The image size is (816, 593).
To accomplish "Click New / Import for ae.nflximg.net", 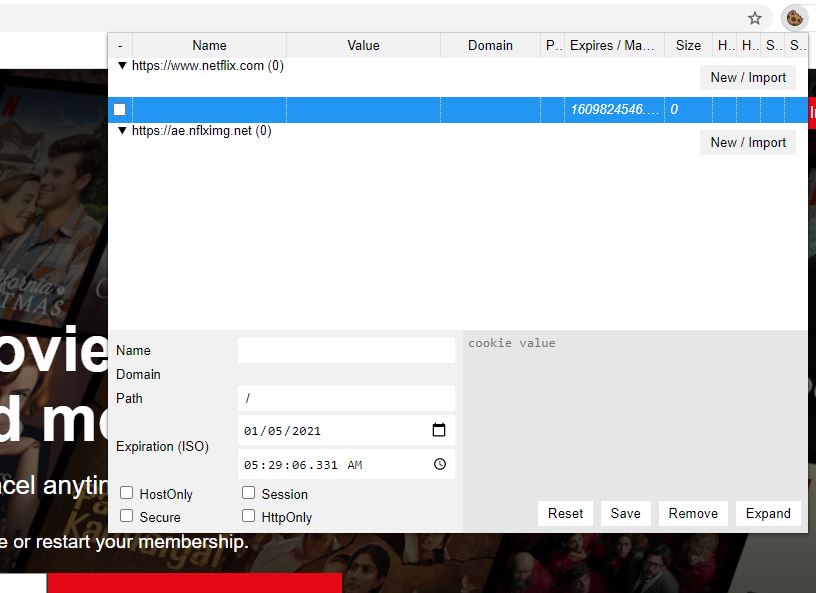I will pyautogui.click(x=748, y=143).
